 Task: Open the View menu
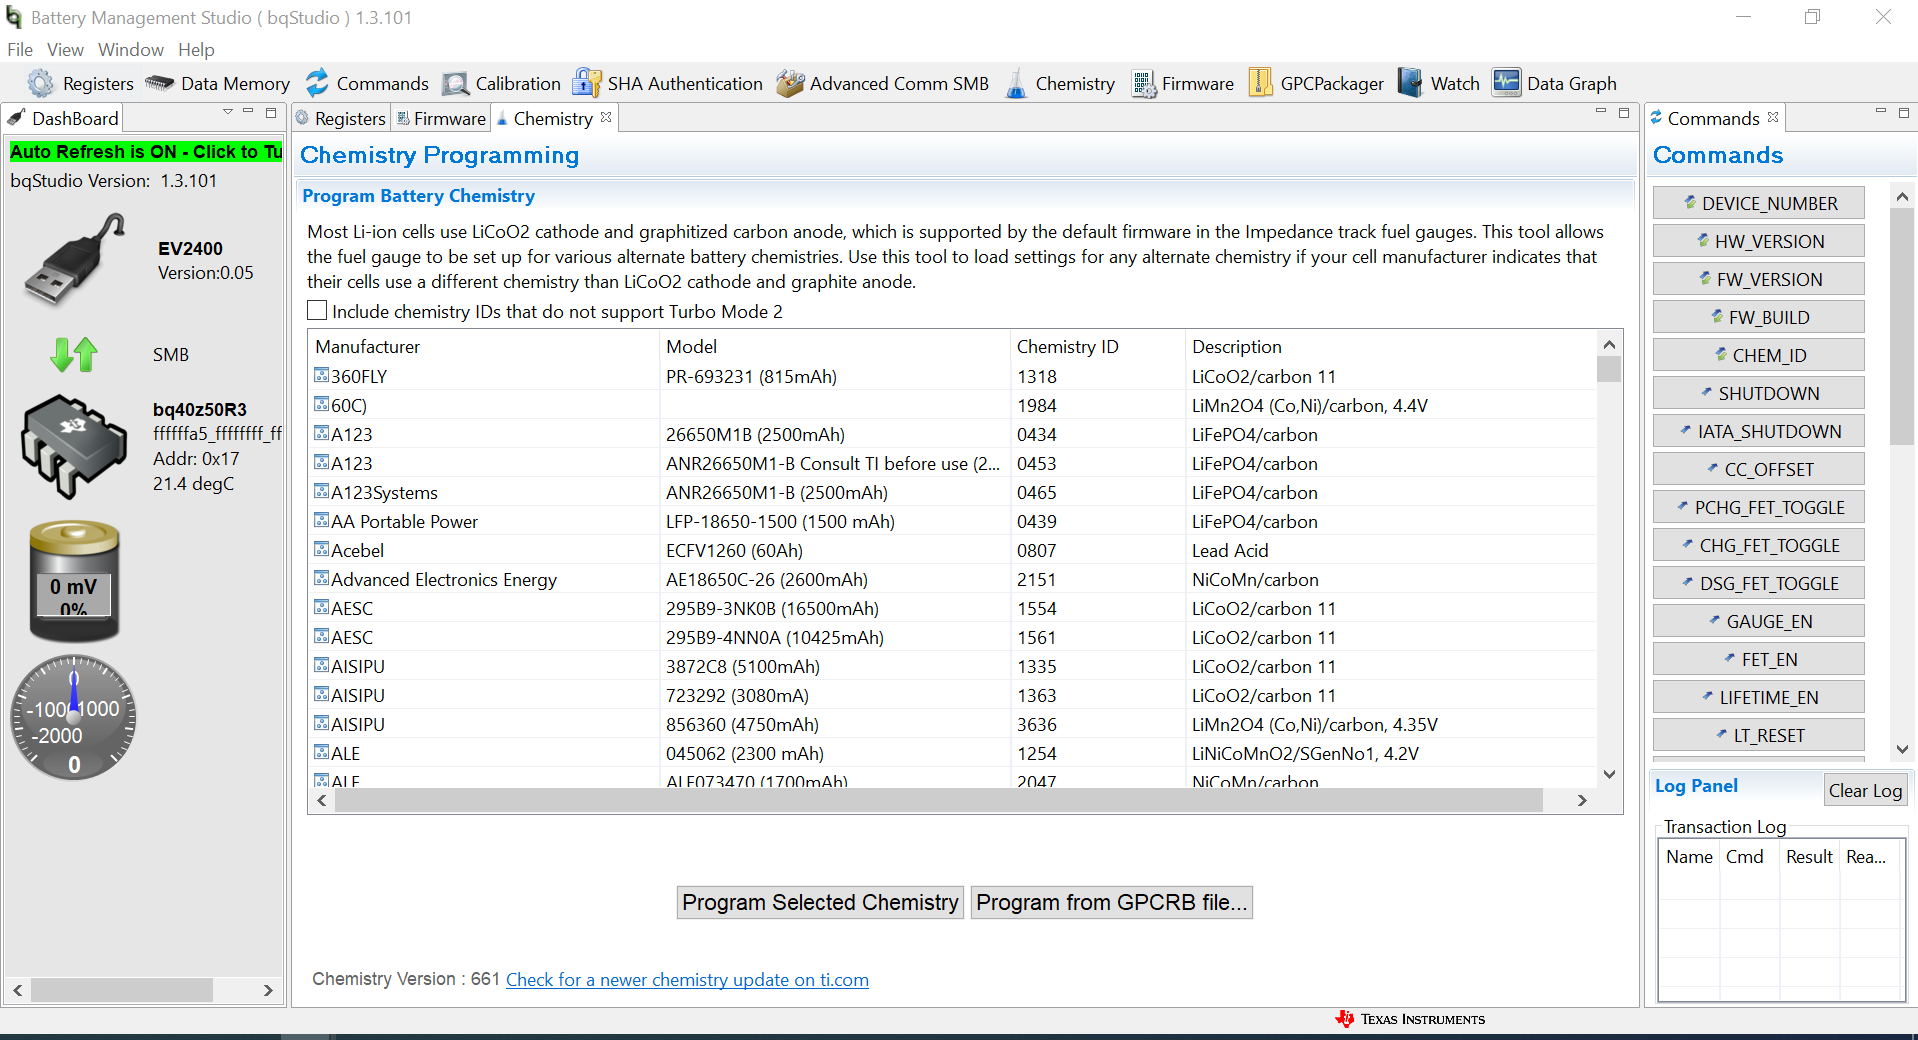(65, 50)
